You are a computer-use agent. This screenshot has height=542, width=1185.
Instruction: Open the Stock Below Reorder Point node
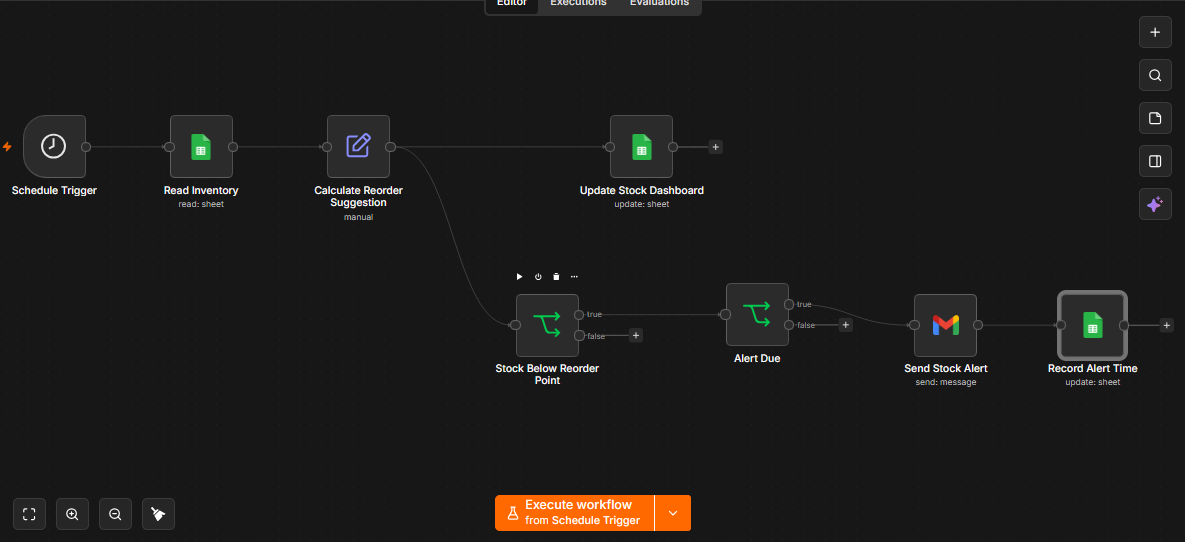[547, 325]
